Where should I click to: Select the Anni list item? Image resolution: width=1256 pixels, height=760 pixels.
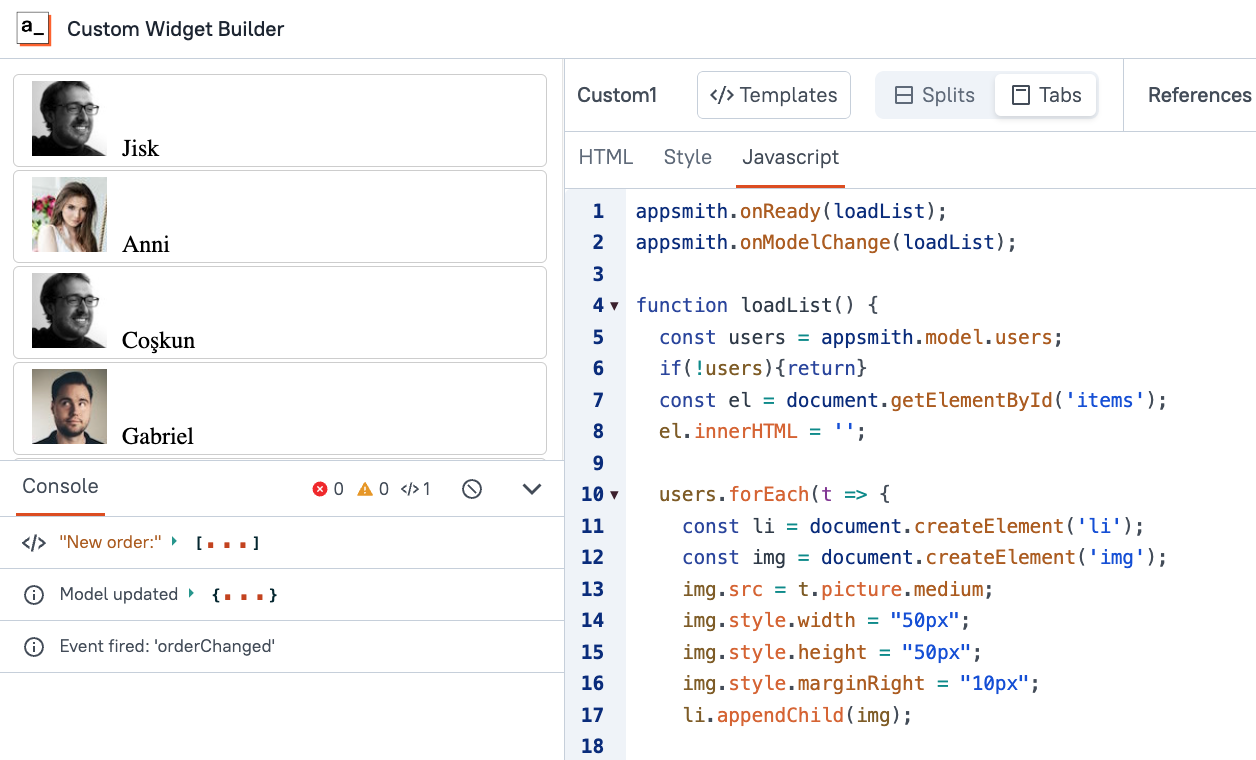(x=280, y=216)
